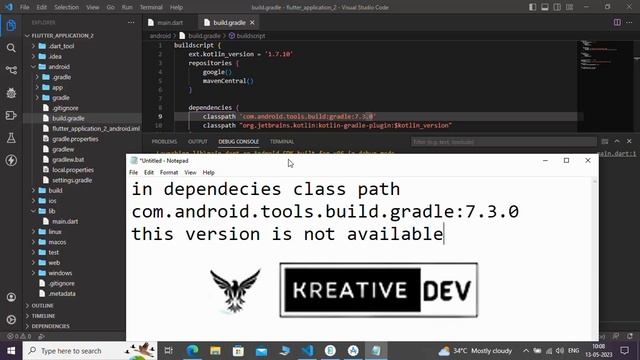Open local.properties file in explorer
This screenshot has height=360, width=640.
(73, 170)
